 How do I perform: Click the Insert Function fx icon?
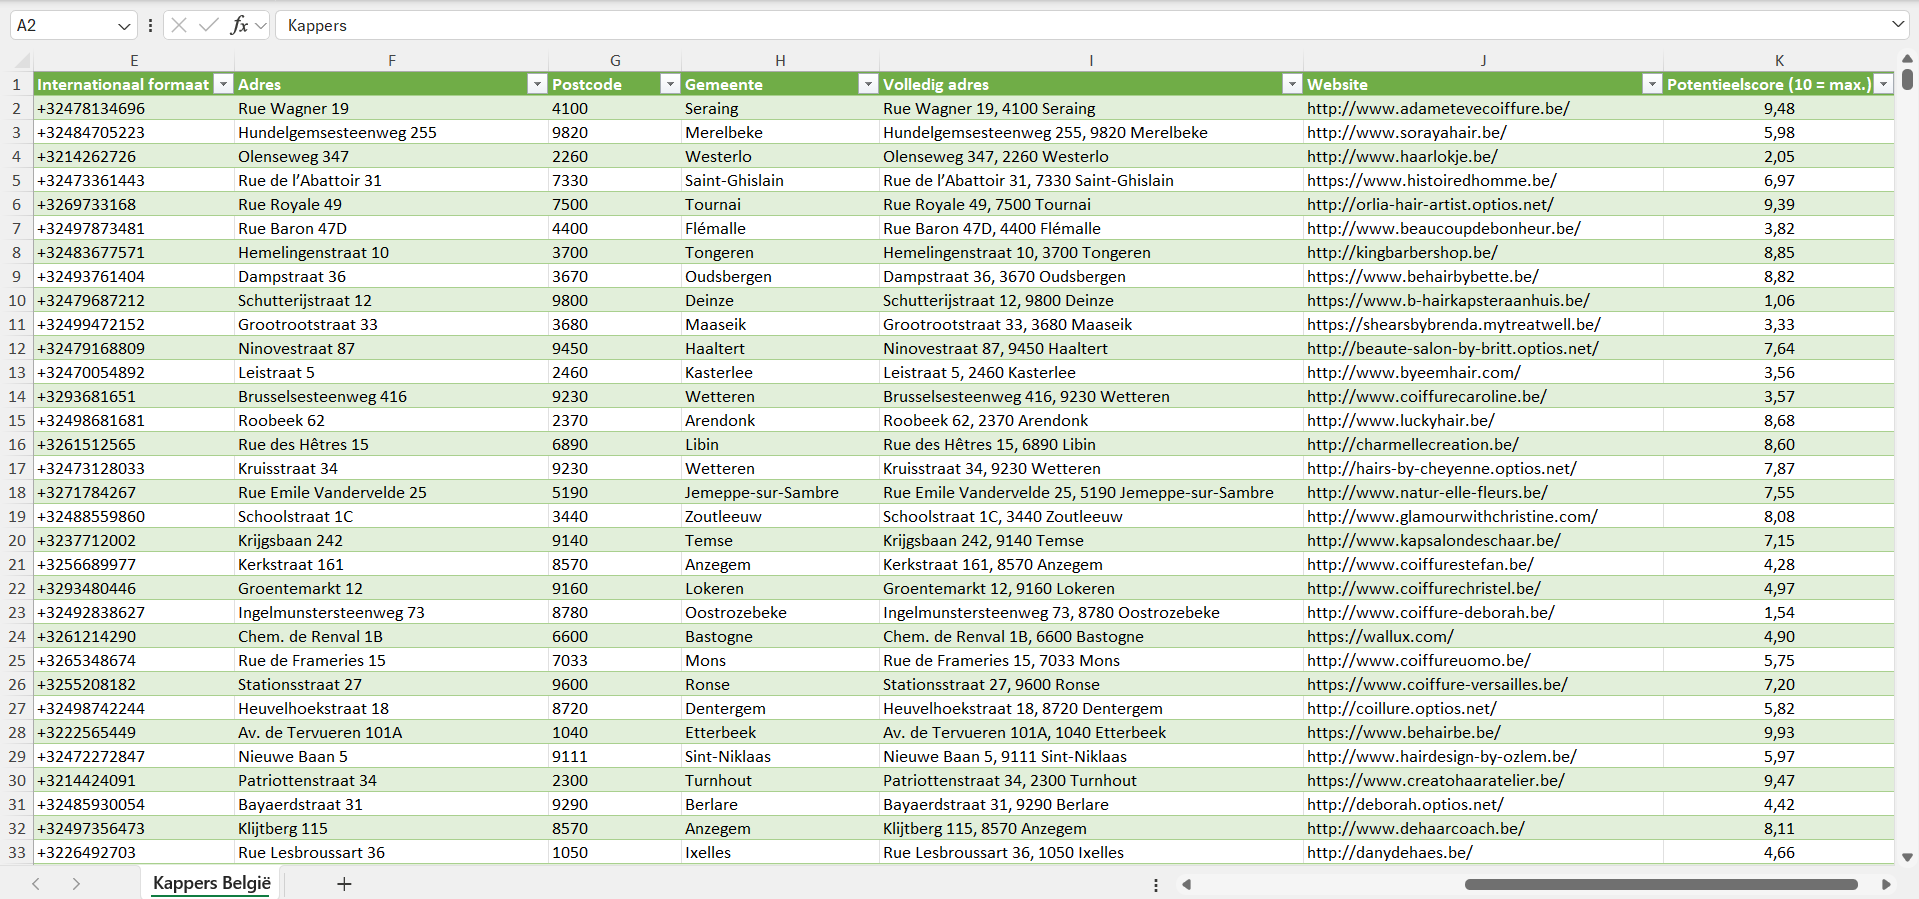(x=239, y=25)
